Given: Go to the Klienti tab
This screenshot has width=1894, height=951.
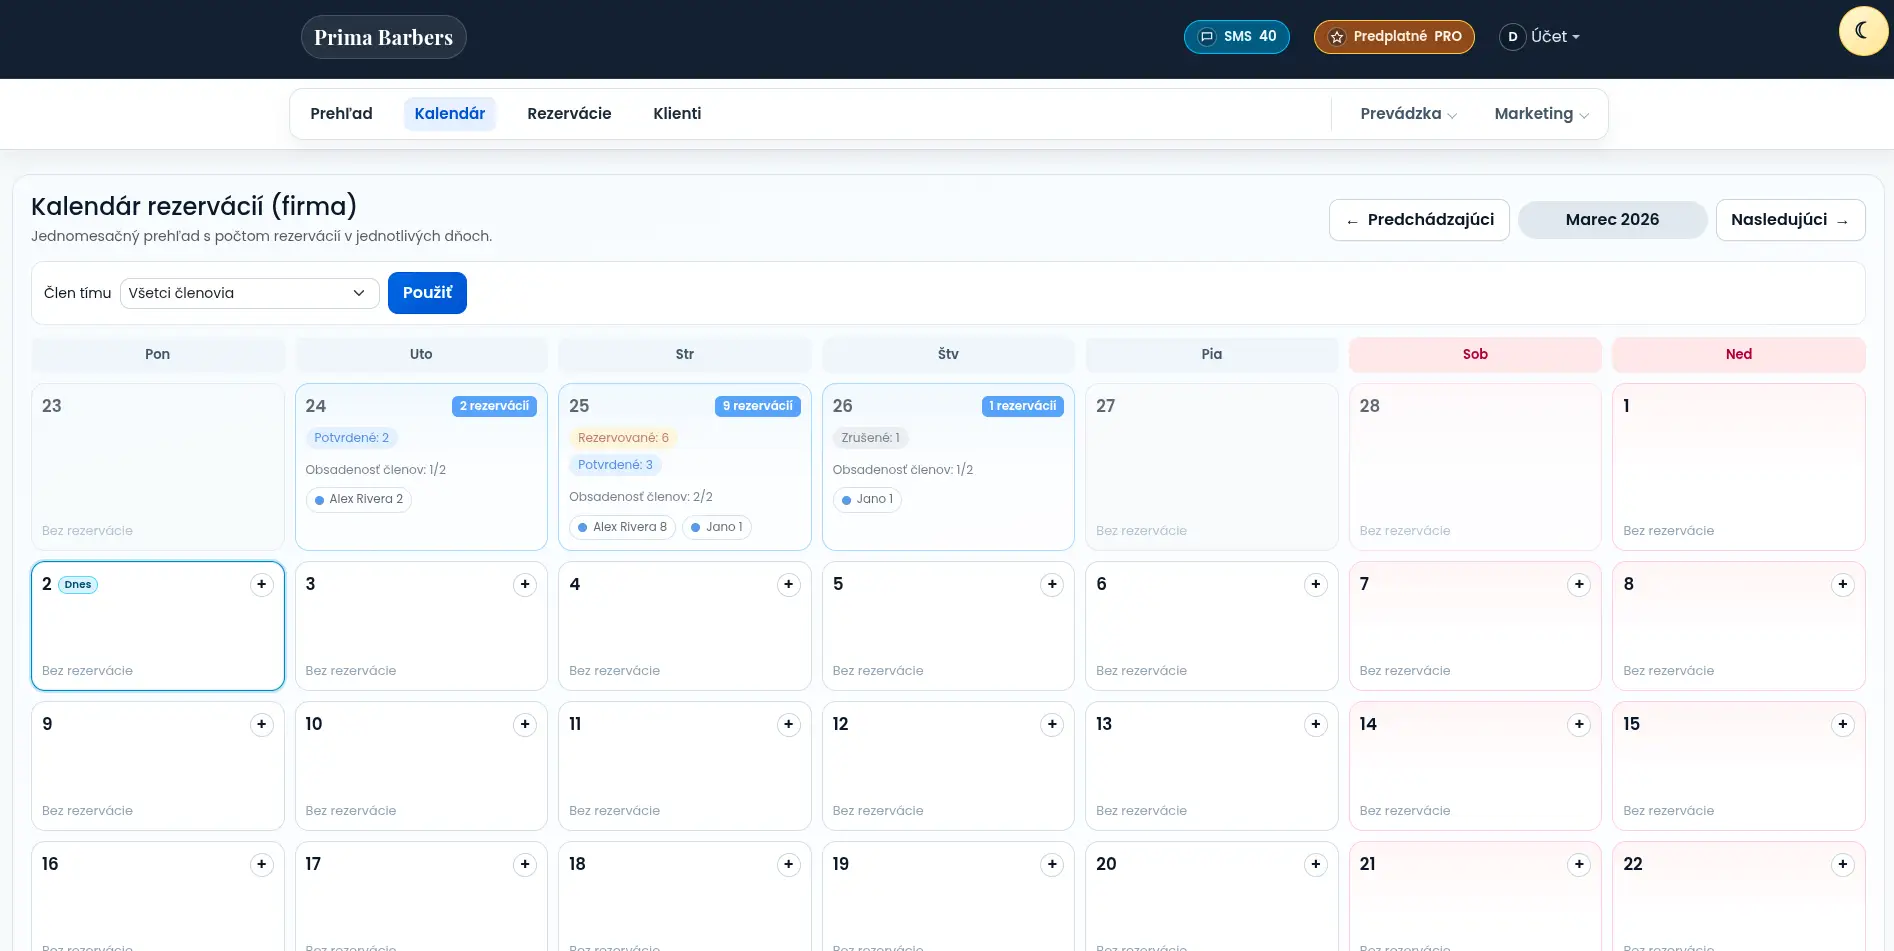Looking at the screenshot, I should [x=677, y=114].
